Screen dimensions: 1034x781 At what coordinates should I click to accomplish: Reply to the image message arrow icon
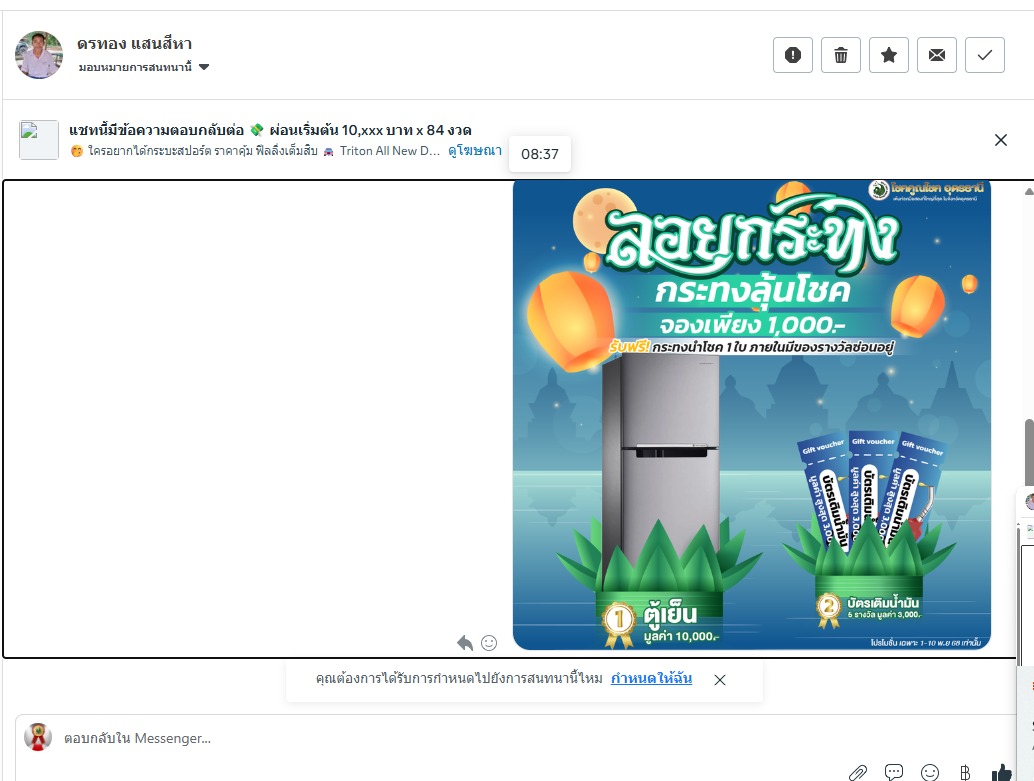tap(465, 642)
